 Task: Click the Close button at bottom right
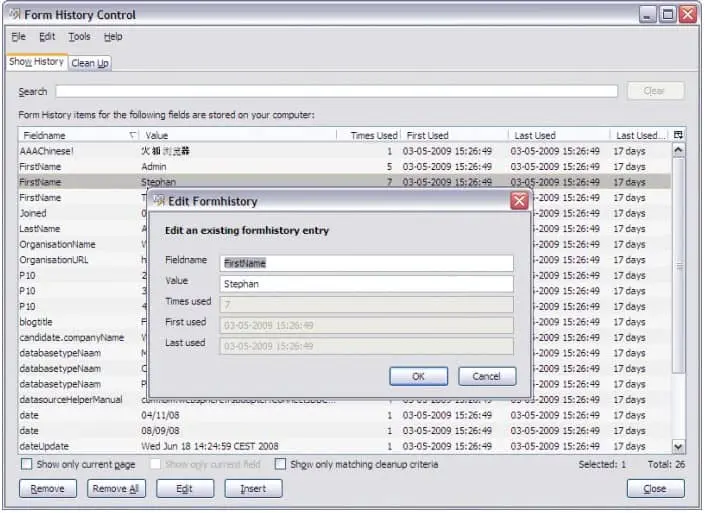point(656,488)
